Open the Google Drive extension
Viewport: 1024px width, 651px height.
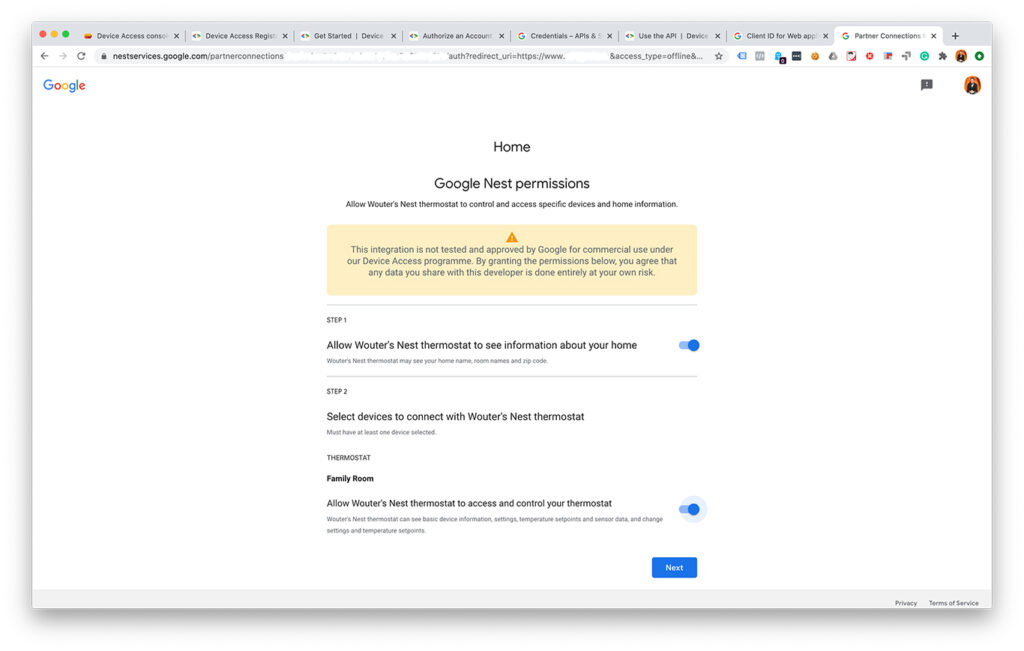(833, 56)
